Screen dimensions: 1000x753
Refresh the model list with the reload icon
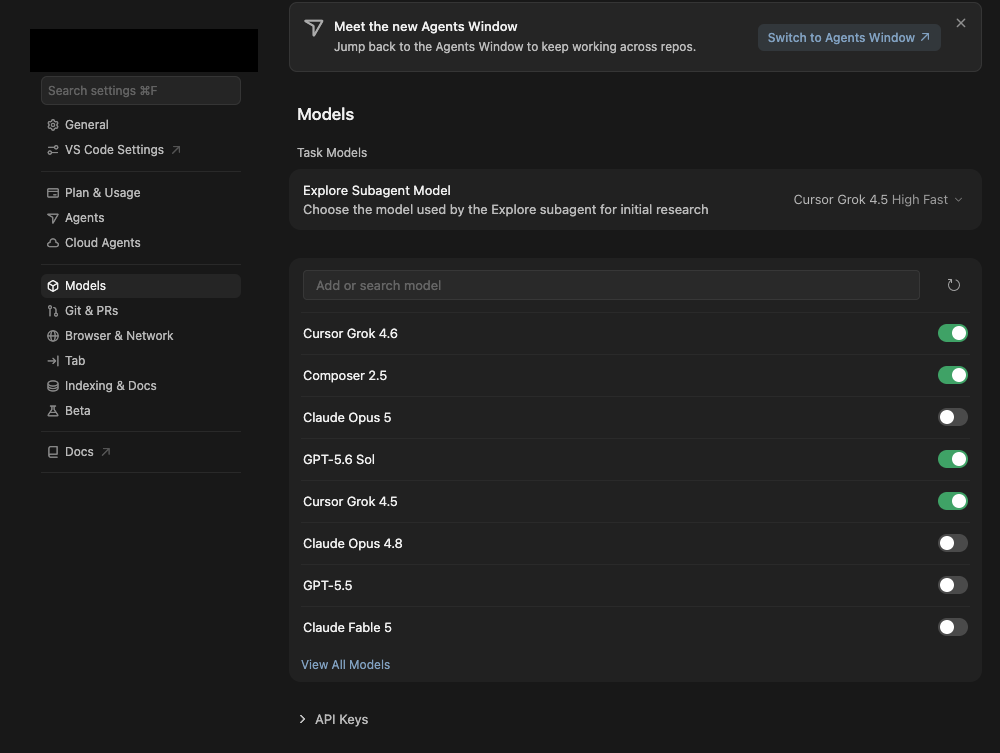click(x=953, y=285)
